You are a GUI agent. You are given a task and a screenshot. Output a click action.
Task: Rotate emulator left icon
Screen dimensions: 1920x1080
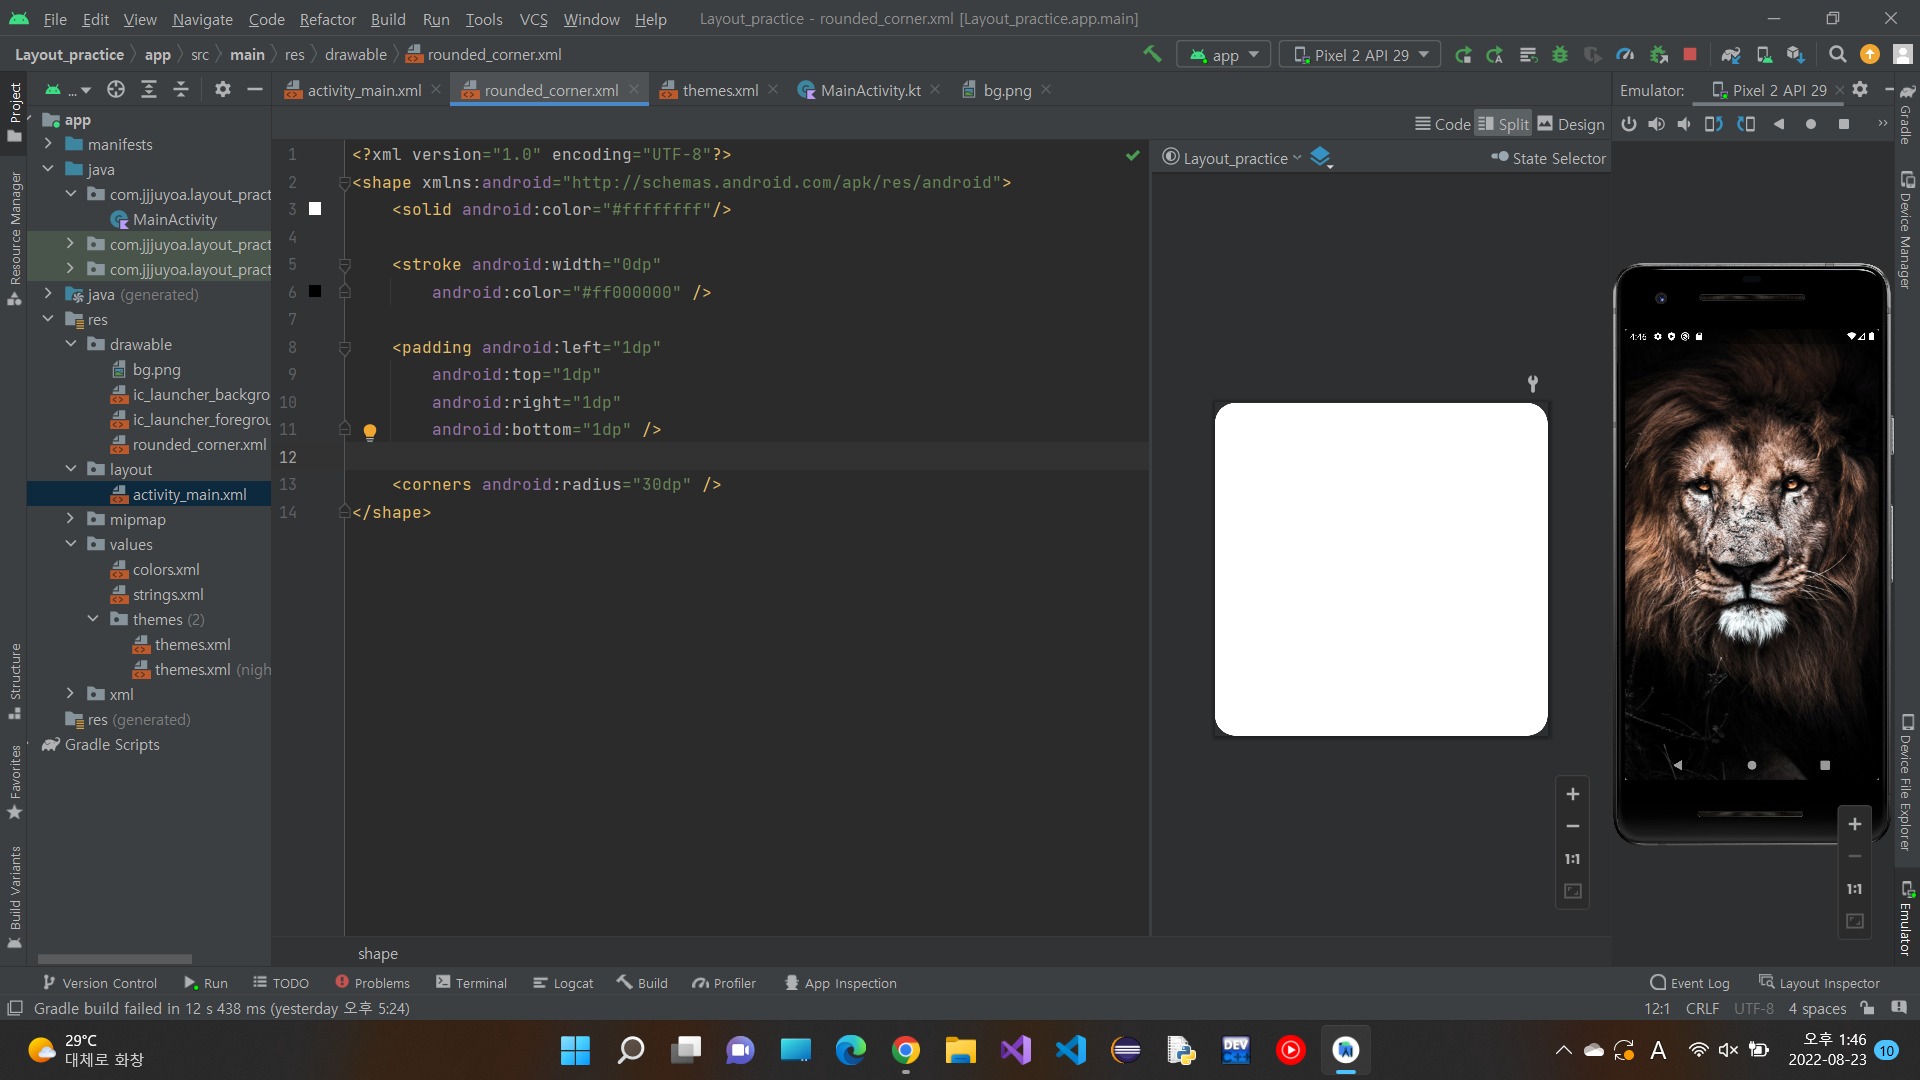1714,124
